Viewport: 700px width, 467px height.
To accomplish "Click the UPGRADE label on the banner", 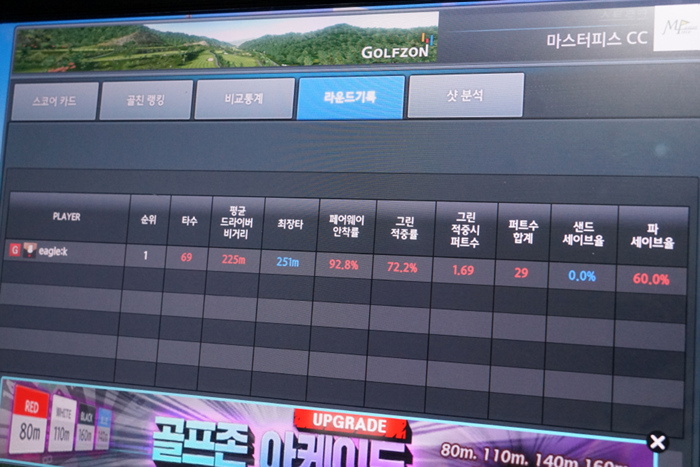I will (x=350, y=423).
